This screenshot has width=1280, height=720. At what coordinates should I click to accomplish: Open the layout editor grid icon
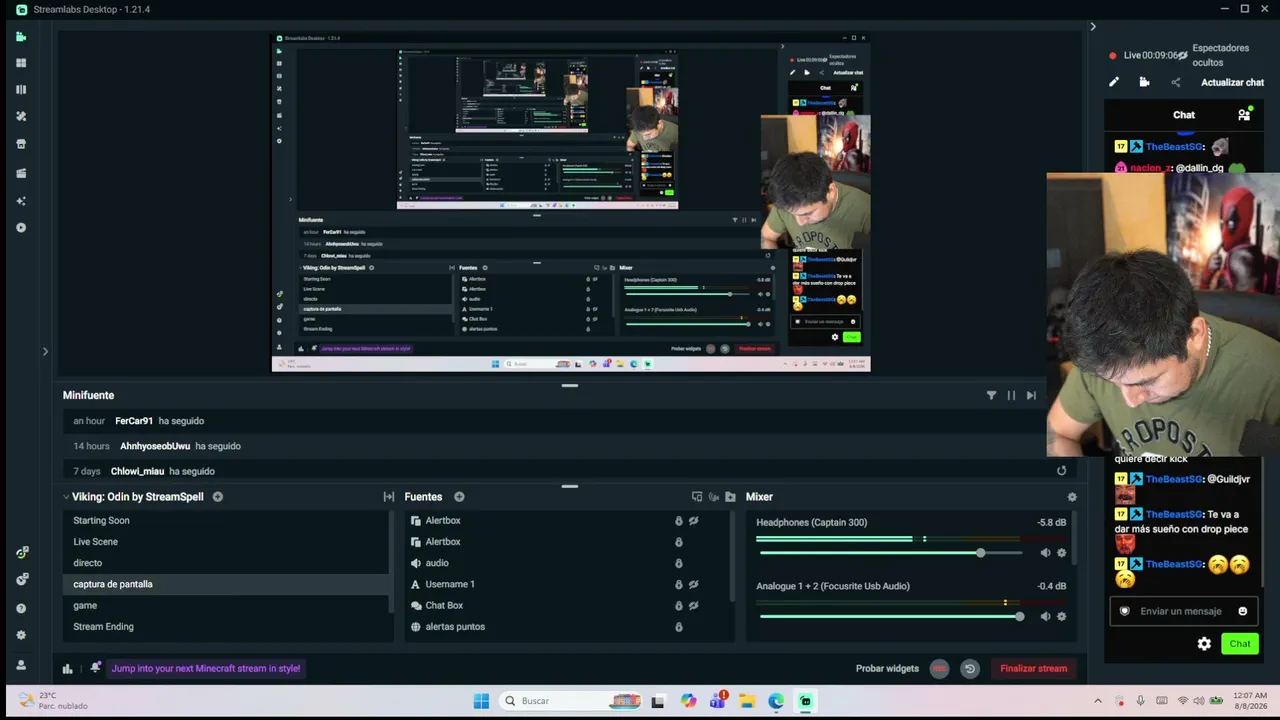(21, 63)
